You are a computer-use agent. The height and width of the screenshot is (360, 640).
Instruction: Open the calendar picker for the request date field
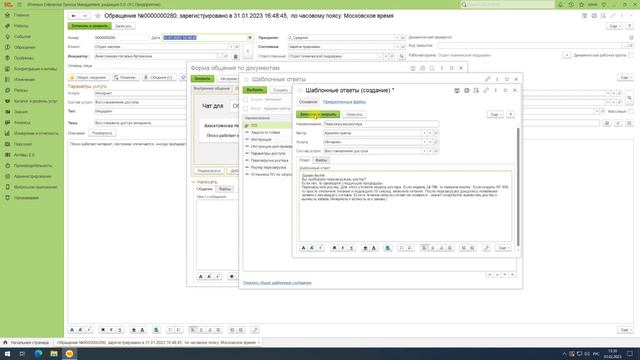tap(250, 38)
